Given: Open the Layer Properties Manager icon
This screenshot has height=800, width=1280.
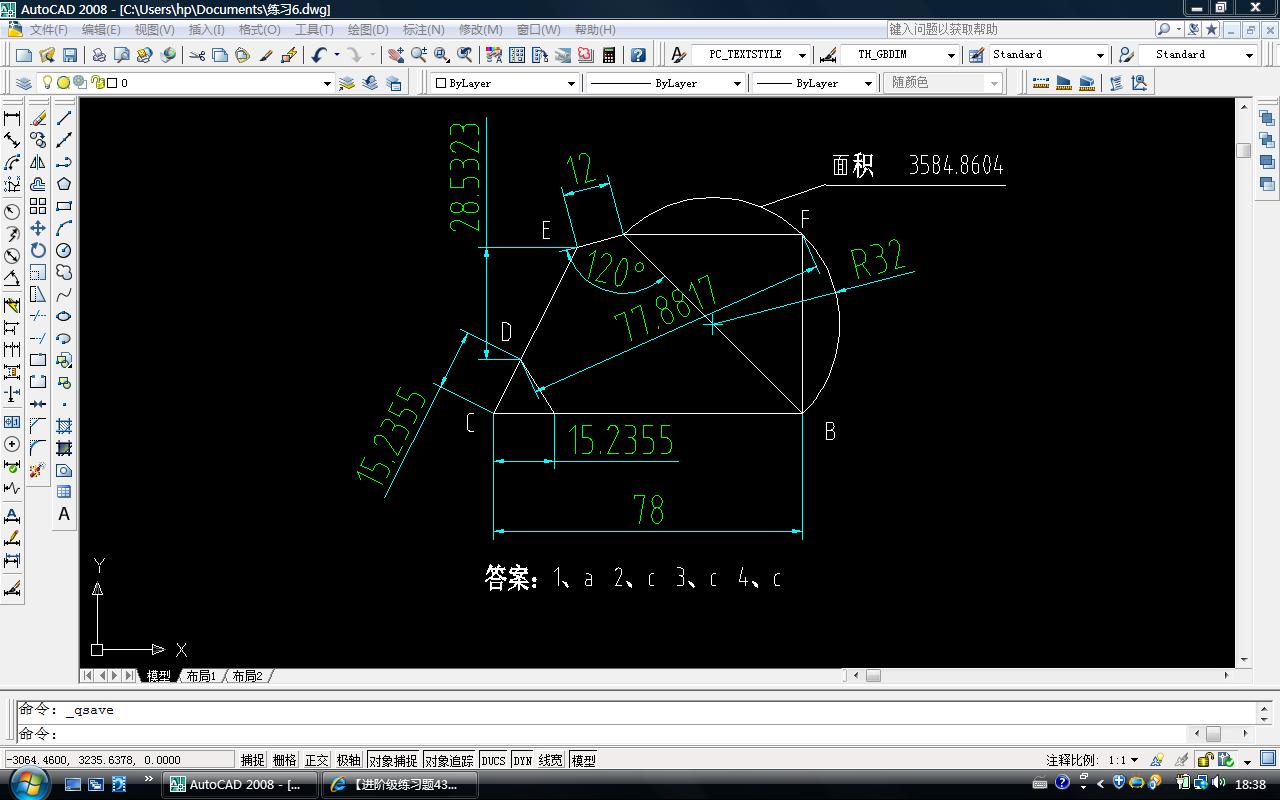Looking at the screenshot, I should pos(24,83).
